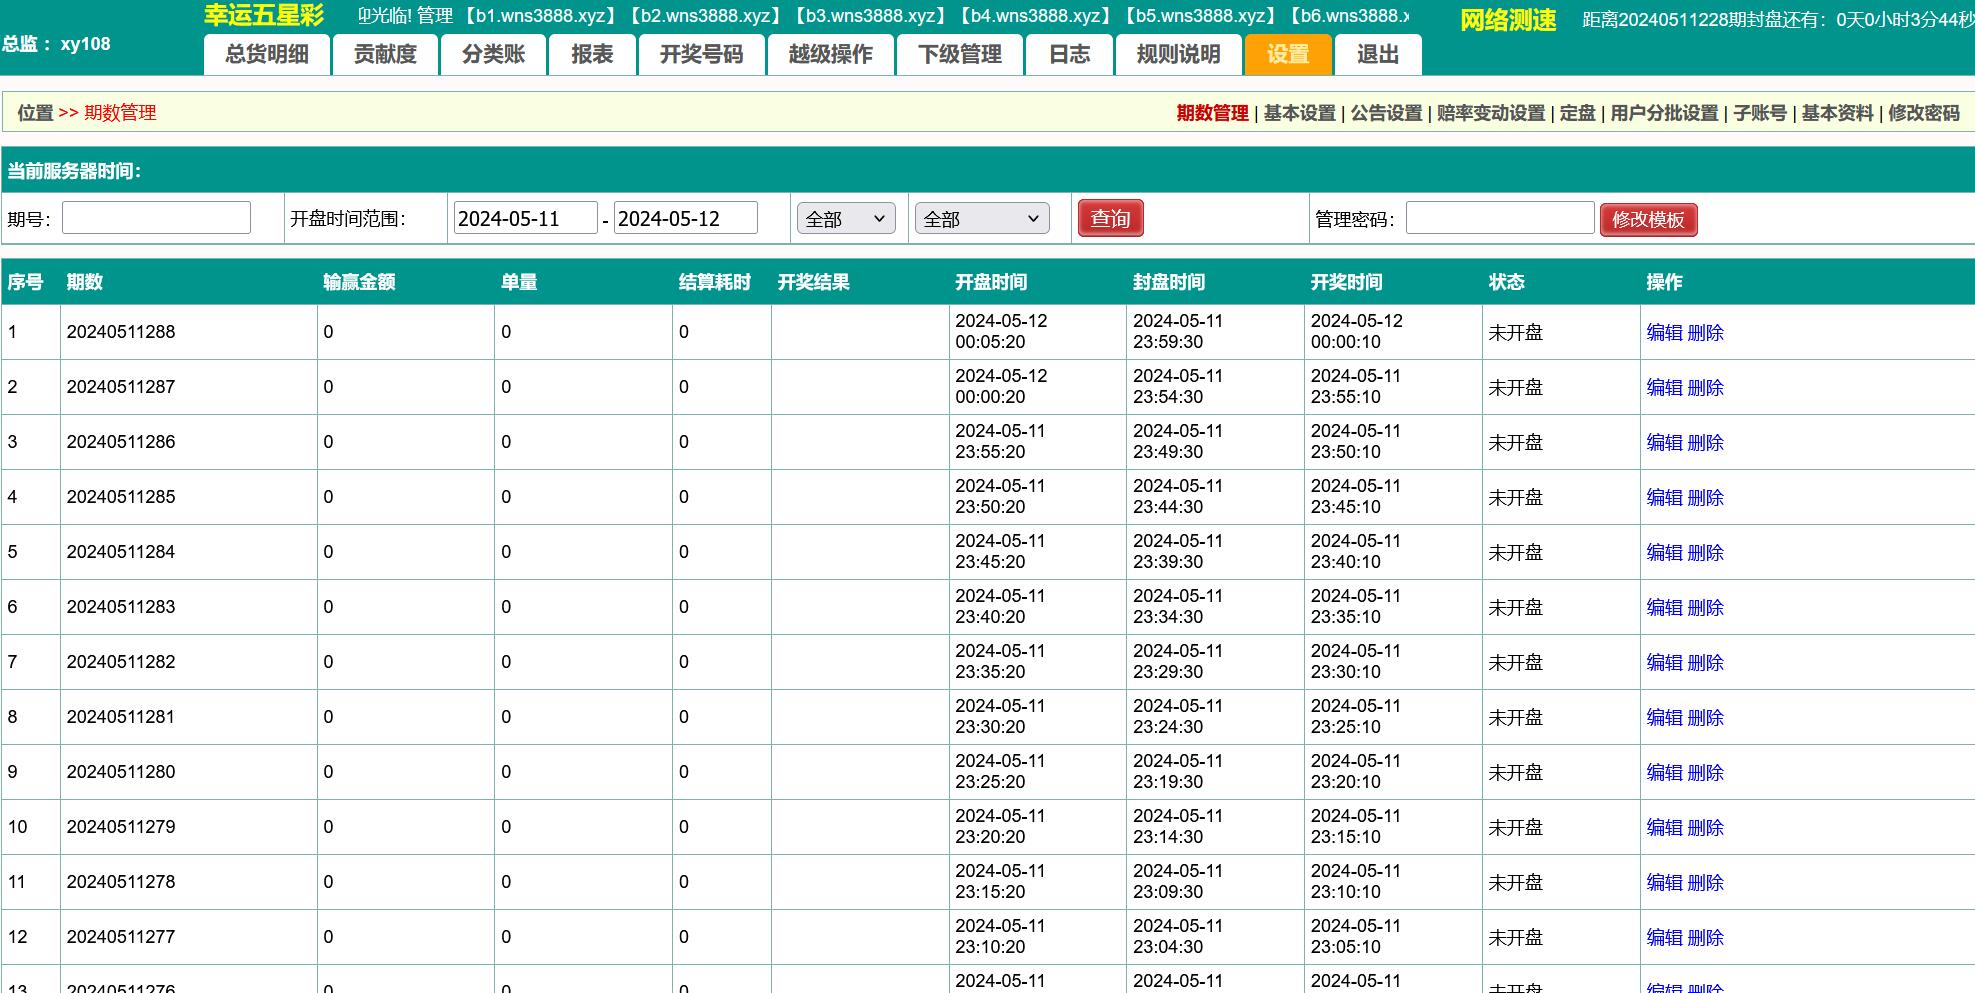
Task: Click the 期号 input field
Action: (156, 218)
